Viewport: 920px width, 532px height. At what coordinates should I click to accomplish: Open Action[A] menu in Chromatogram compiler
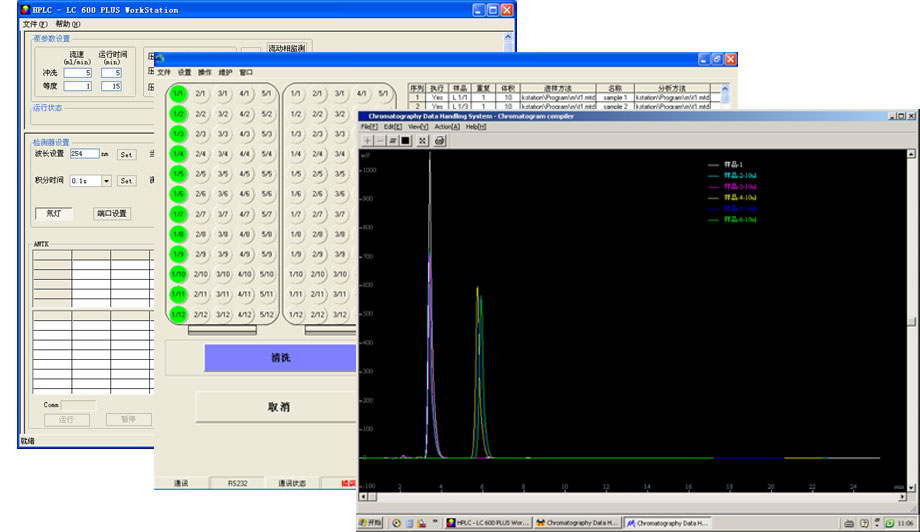(447, 127)
